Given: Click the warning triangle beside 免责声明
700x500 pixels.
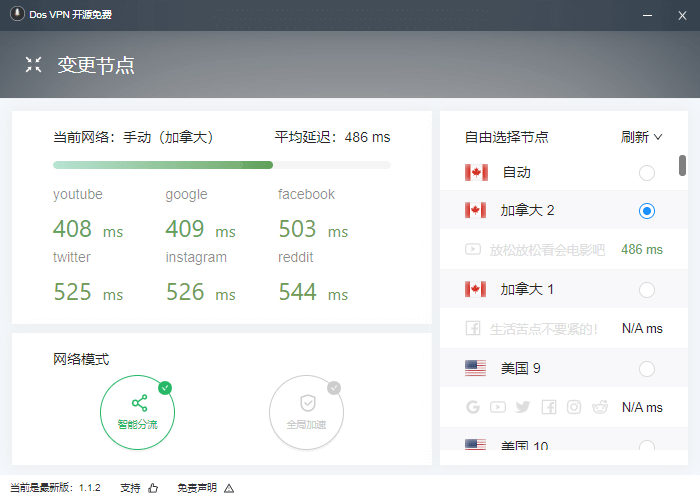Looking at the screenshot, I should [229, 488].
